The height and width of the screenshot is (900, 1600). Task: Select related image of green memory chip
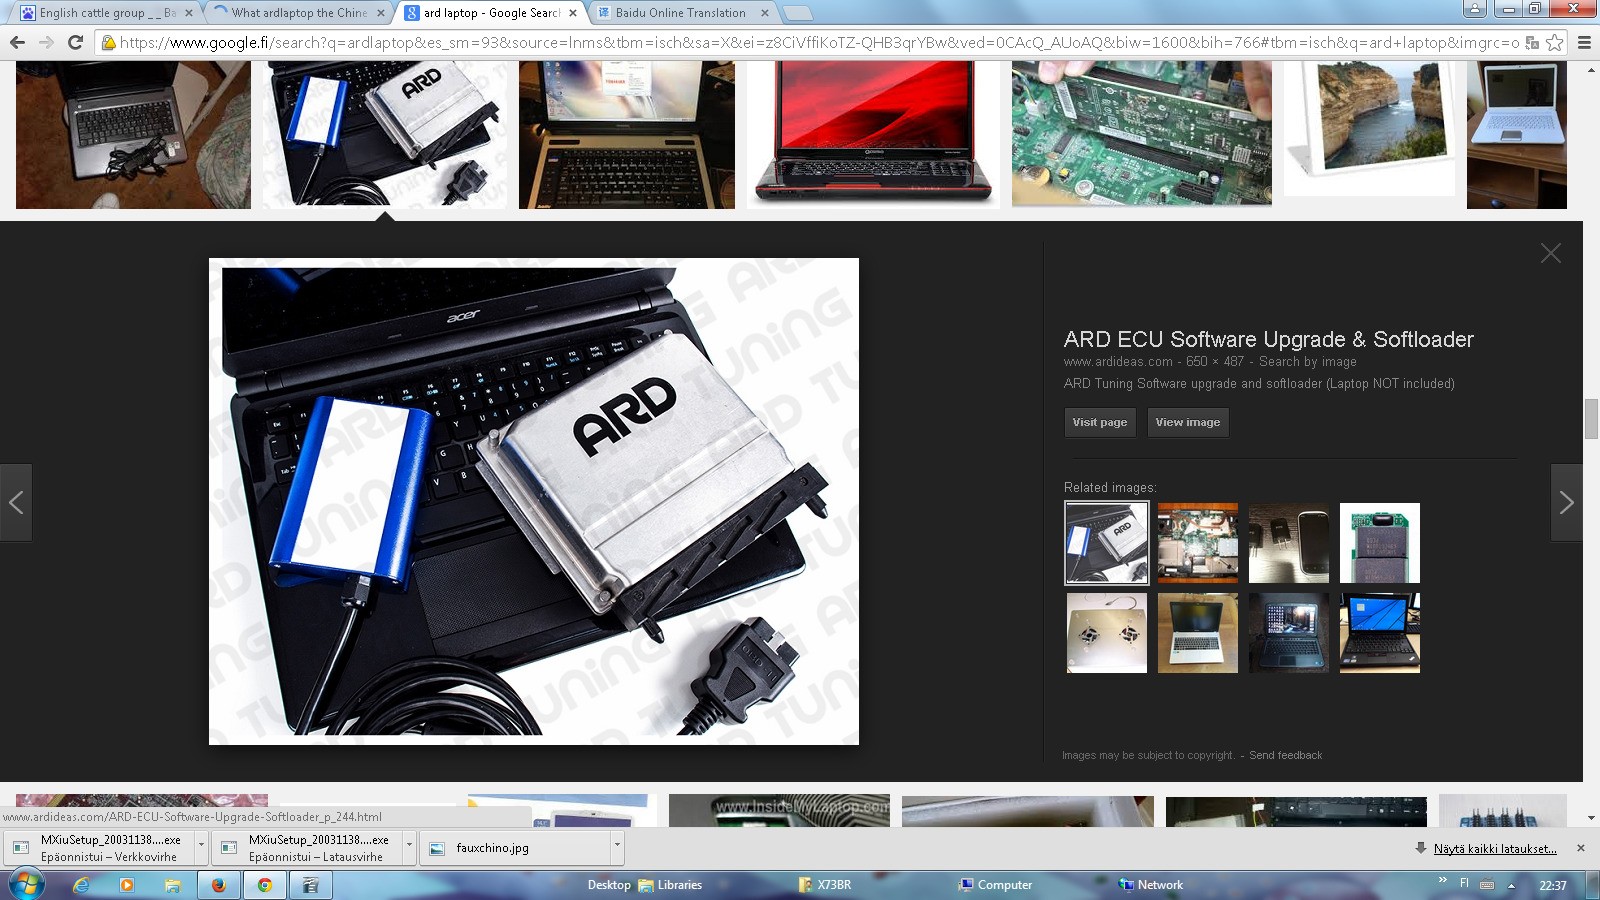point(1380,543)
